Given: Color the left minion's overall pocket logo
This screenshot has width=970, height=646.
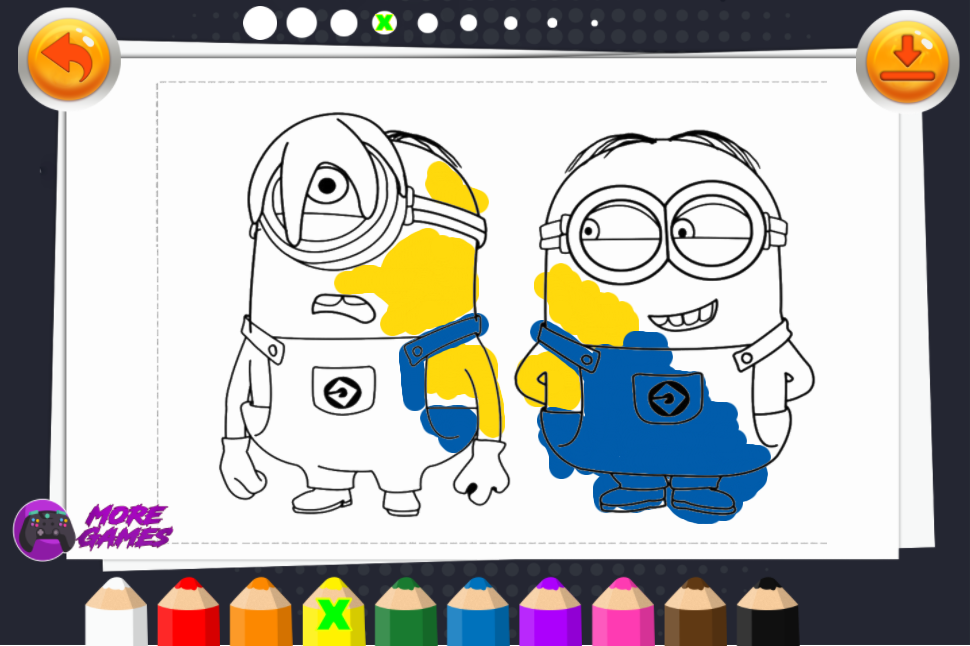Looking at the screenshot, I should (x=343, y=392).
